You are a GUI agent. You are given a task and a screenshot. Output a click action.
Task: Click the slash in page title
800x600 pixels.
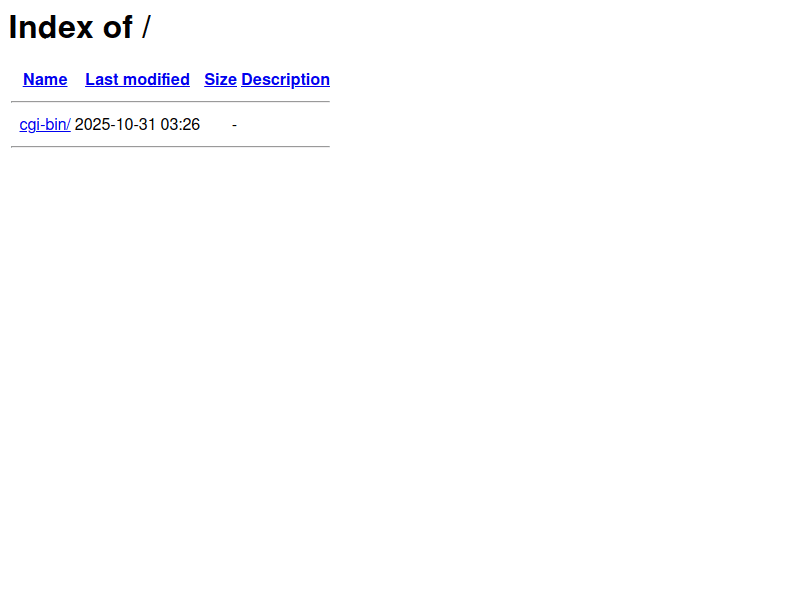pos(146,27)
